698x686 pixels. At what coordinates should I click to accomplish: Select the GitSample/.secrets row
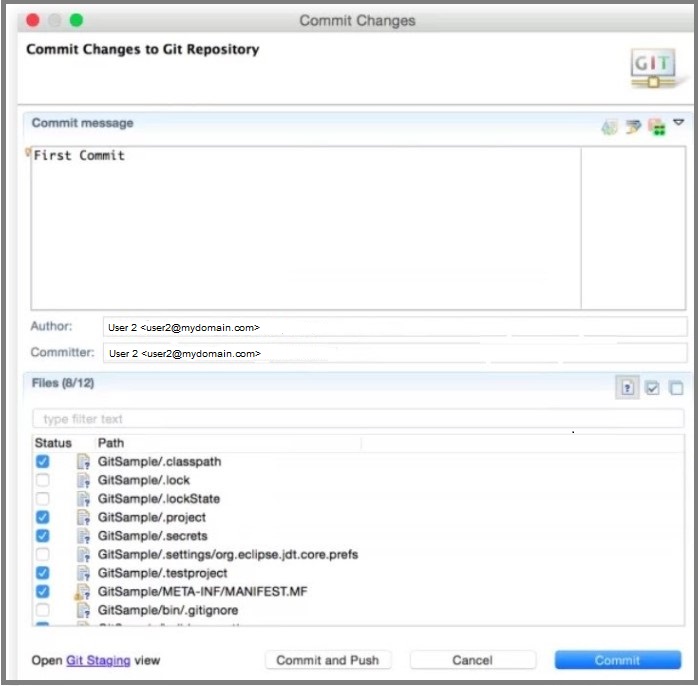click(x=358, y=536)
